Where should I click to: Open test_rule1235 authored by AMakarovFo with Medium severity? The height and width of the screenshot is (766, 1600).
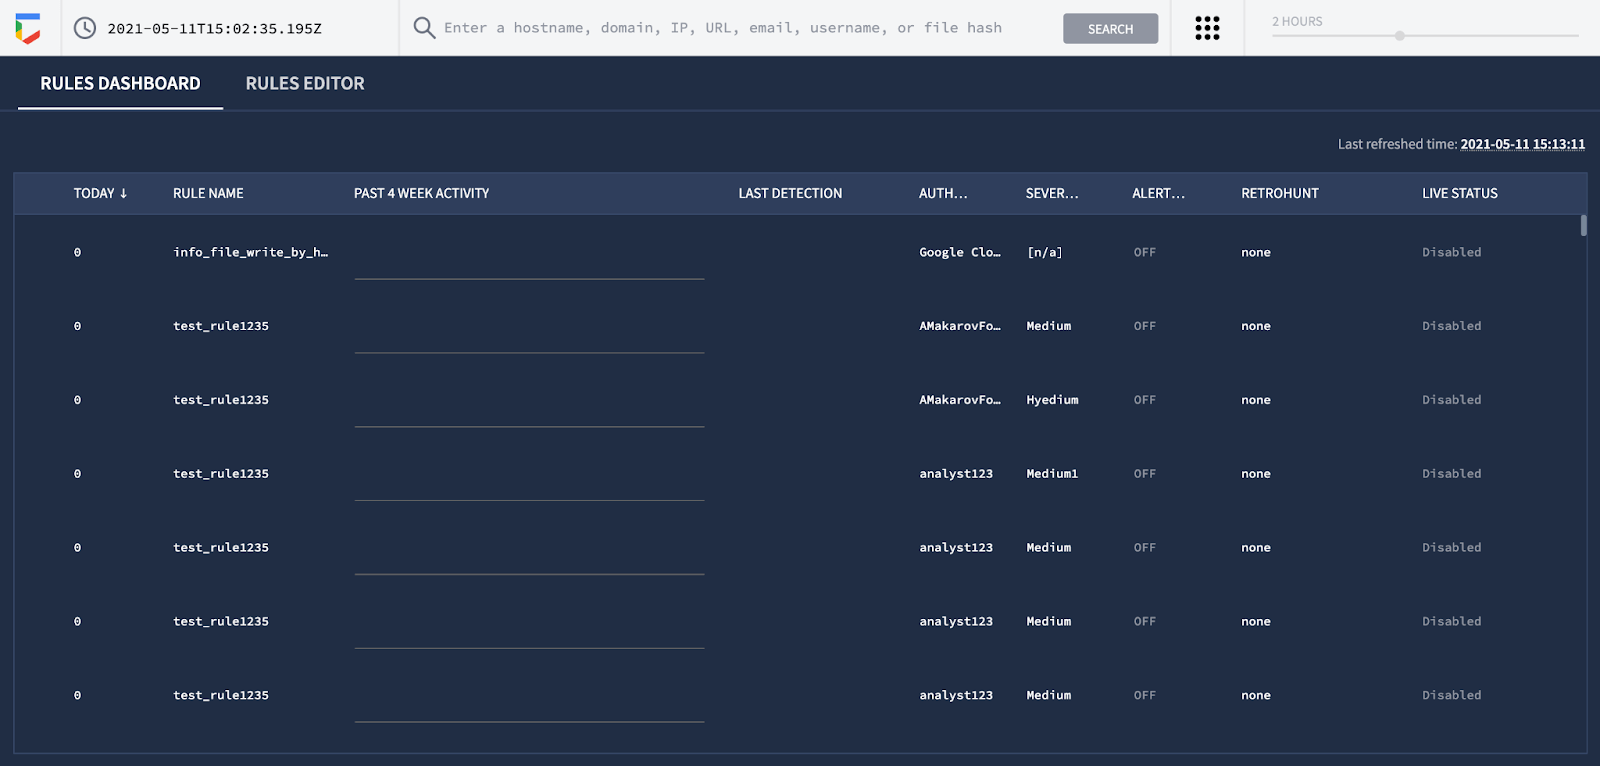(221, 326)
